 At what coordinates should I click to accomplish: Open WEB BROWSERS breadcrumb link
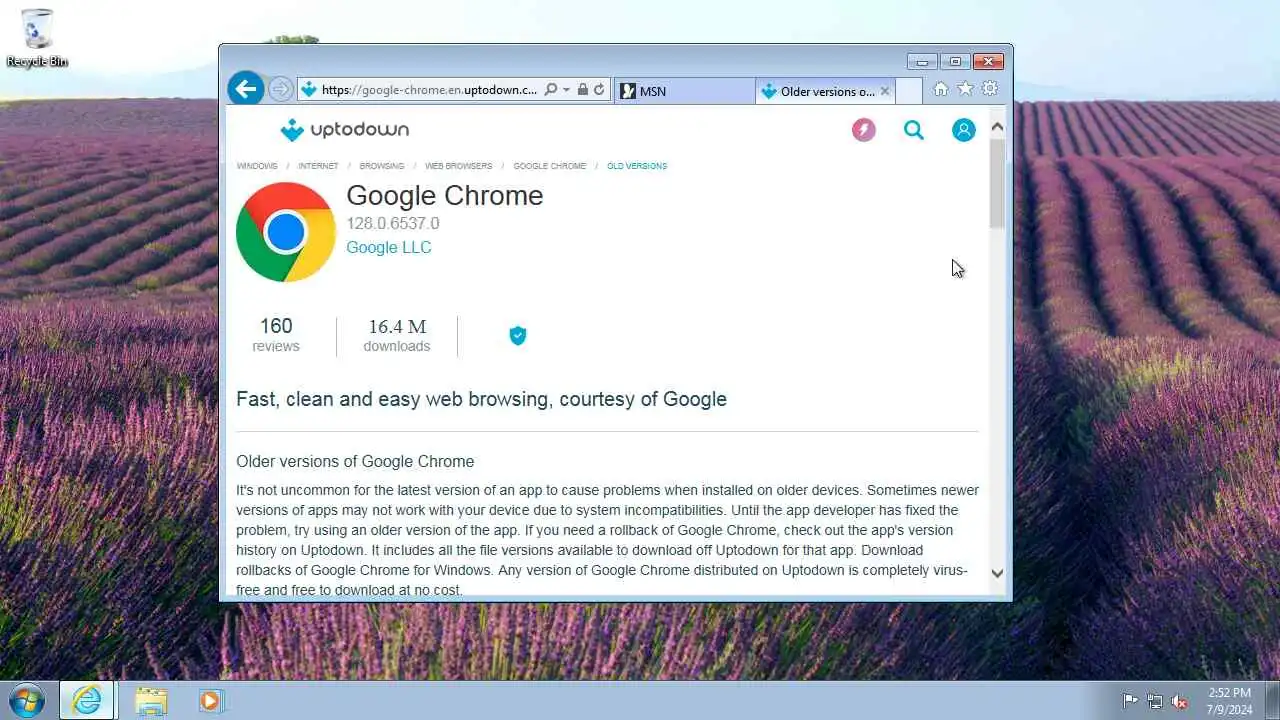(459, 166)
